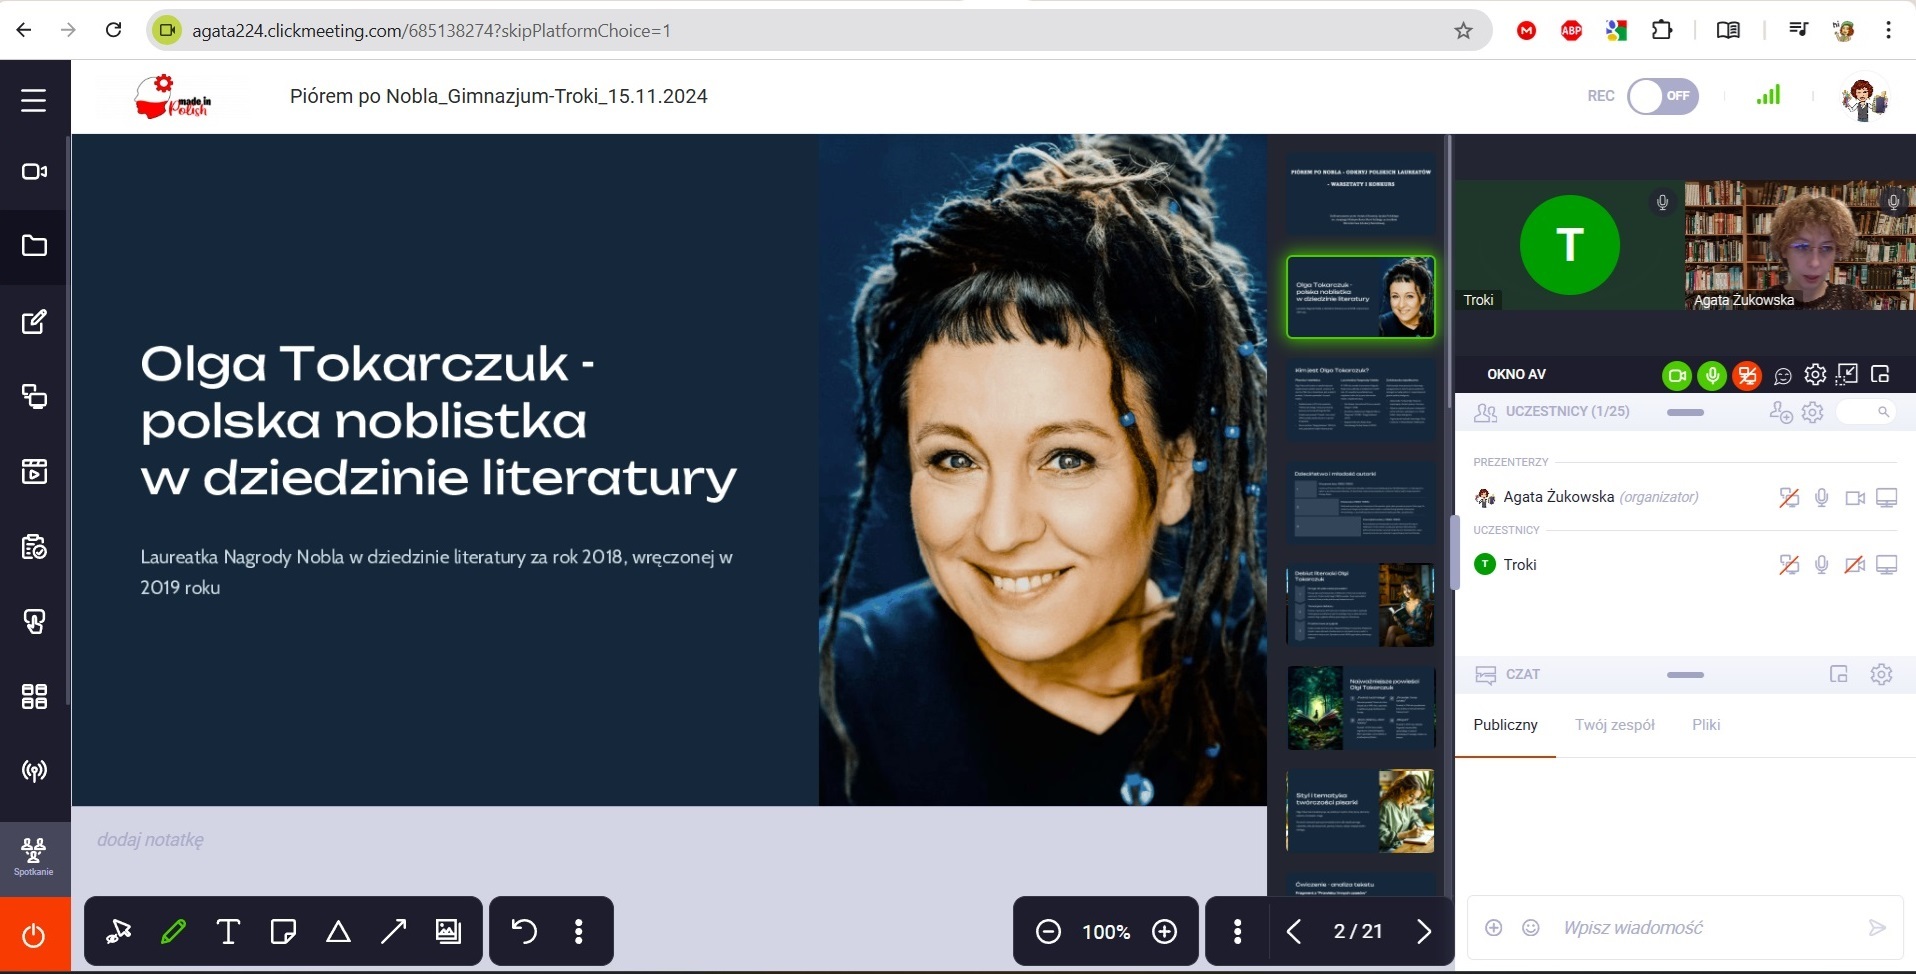Collapse the CZAT panel handle
Screen dimensions: 1916x974
[x=1685, y=675]
